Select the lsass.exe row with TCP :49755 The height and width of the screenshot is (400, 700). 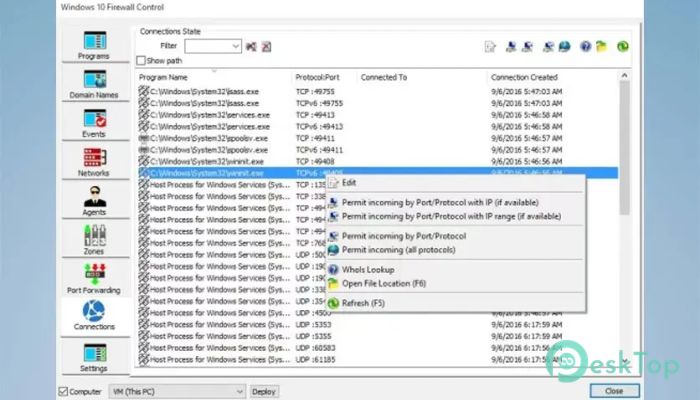[377, 92]
